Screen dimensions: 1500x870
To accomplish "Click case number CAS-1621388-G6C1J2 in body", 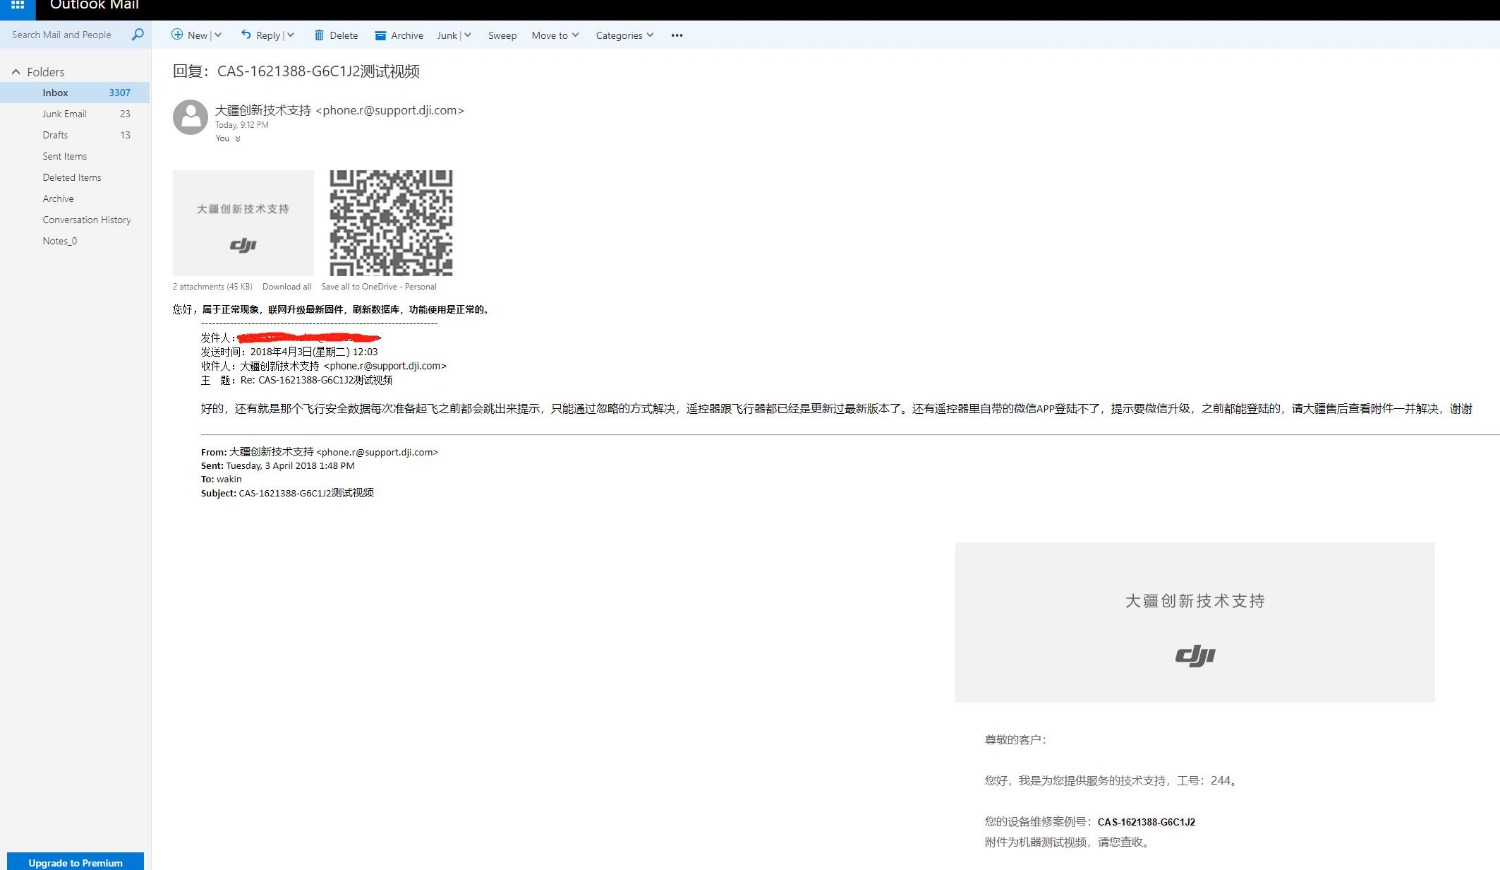I will [x=1146, y=822].
